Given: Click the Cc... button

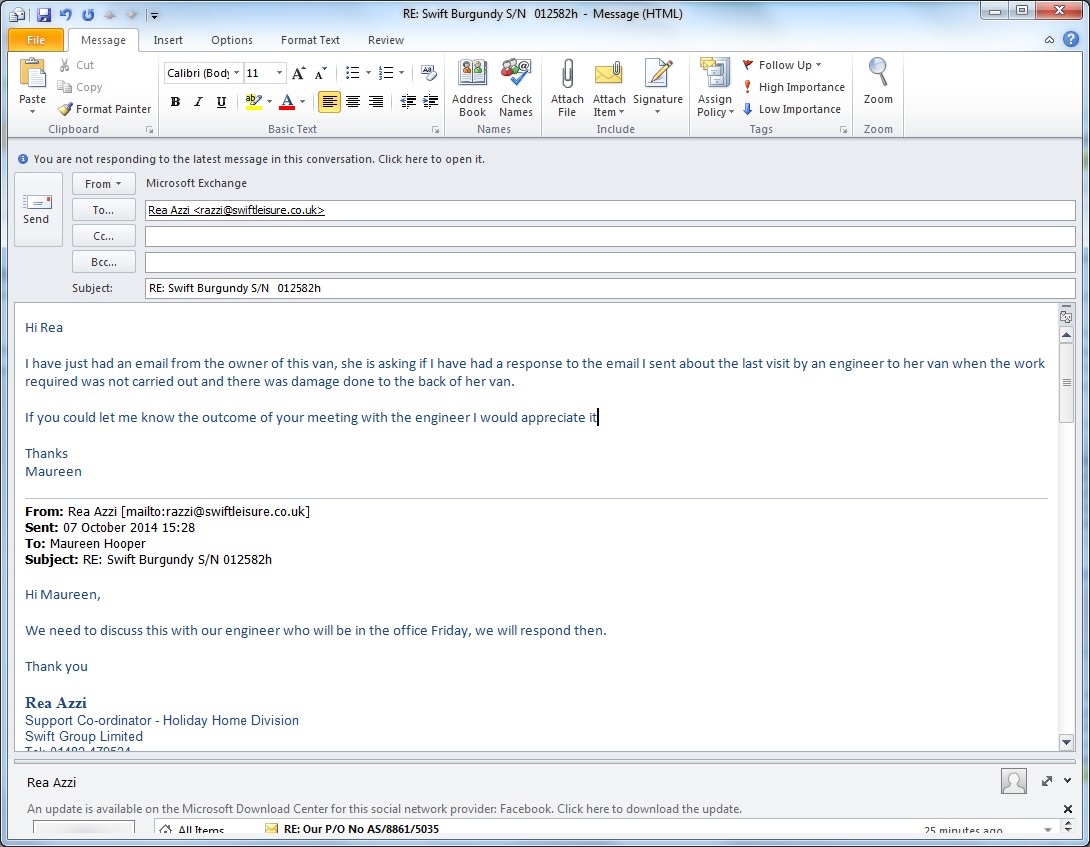Looking at the screenshot, I should pyautogui.click(x=104, y=236).
